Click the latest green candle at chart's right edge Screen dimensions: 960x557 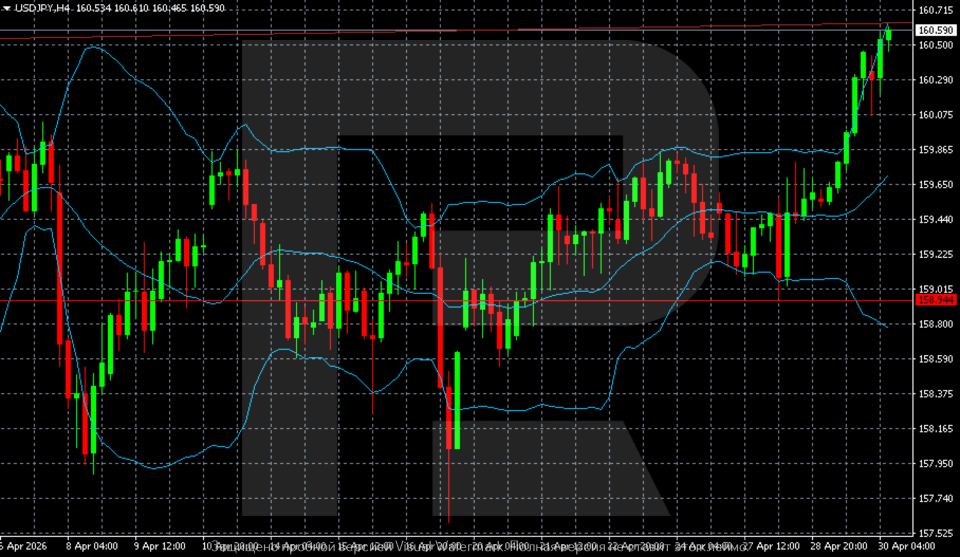(x=888, y=35)
